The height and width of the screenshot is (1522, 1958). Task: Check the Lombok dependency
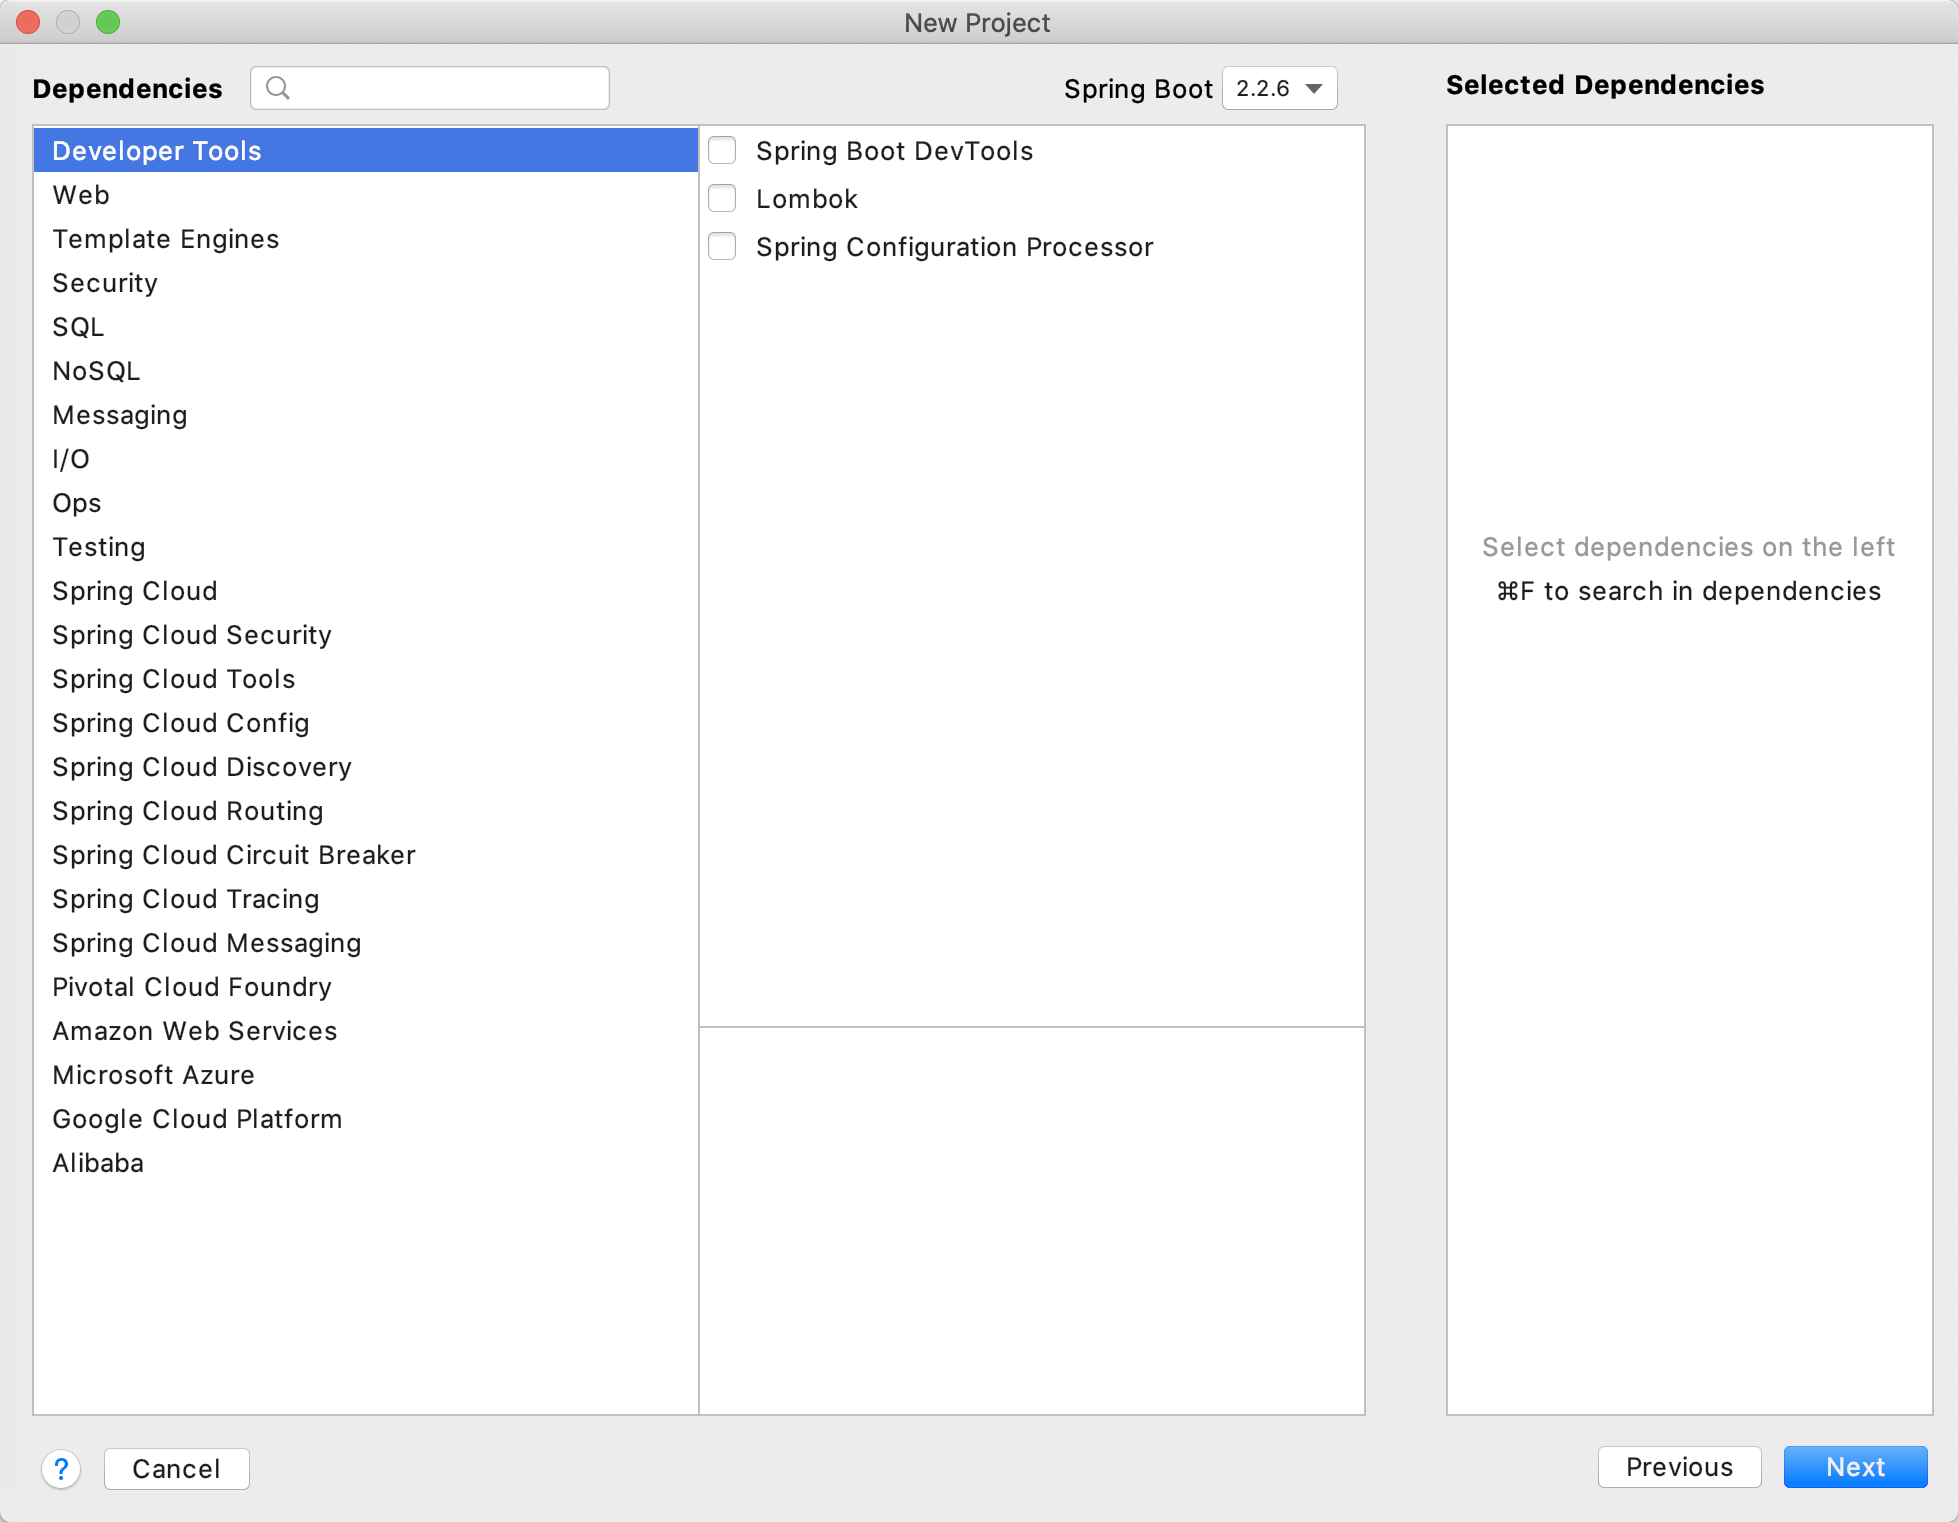[x=722, y=199]
